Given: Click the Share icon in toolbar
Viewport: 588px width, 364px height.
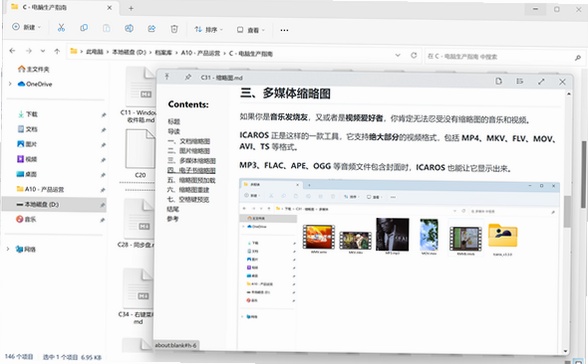Looking at the screenshot, I should [x=152, y=28].
